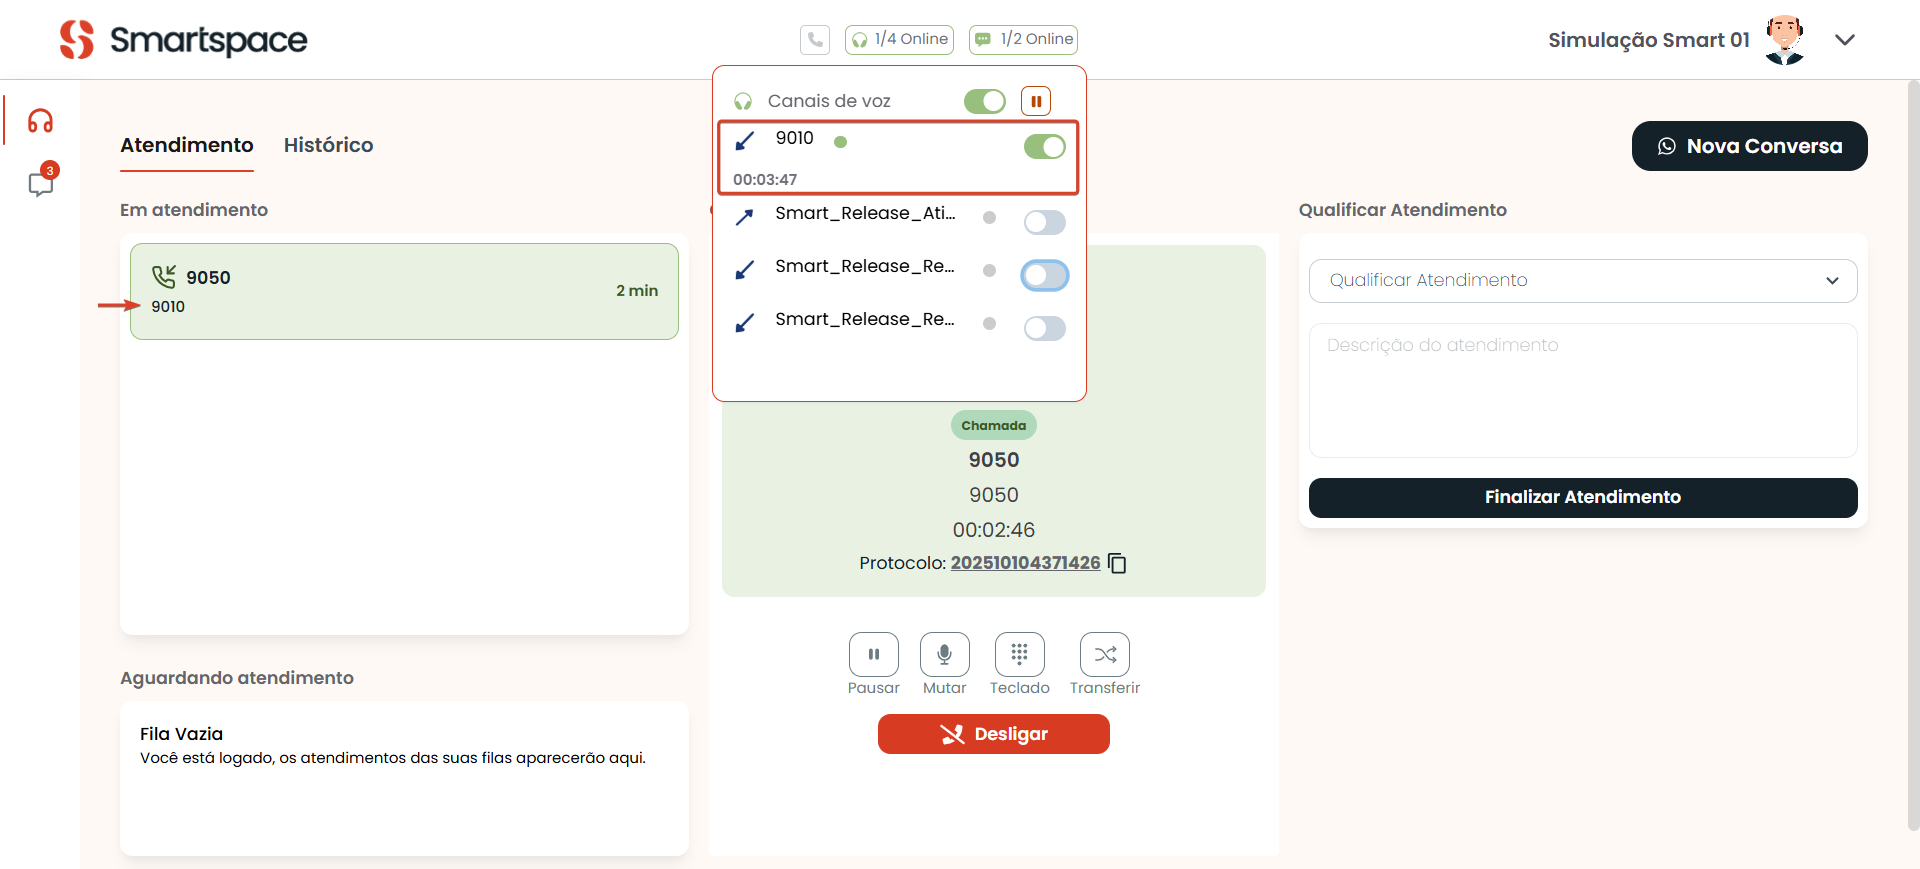Image resolution: width=1920 pixels, height=869 pixels.
Task: Open the 1/2 Online chat status dropdown
Action: 1023,40
